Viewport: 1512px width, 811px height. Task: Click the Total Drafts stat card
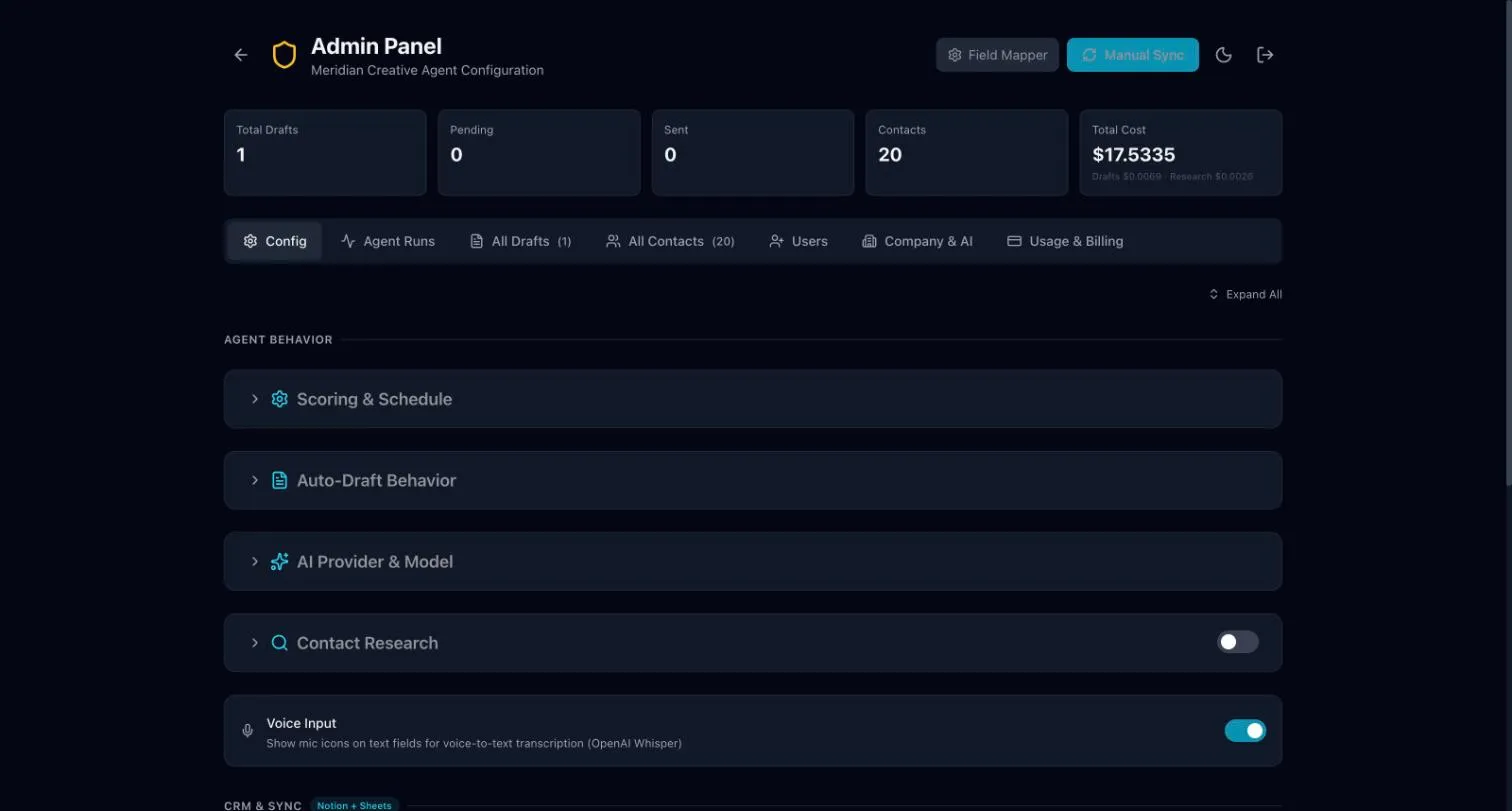(325, 152)
